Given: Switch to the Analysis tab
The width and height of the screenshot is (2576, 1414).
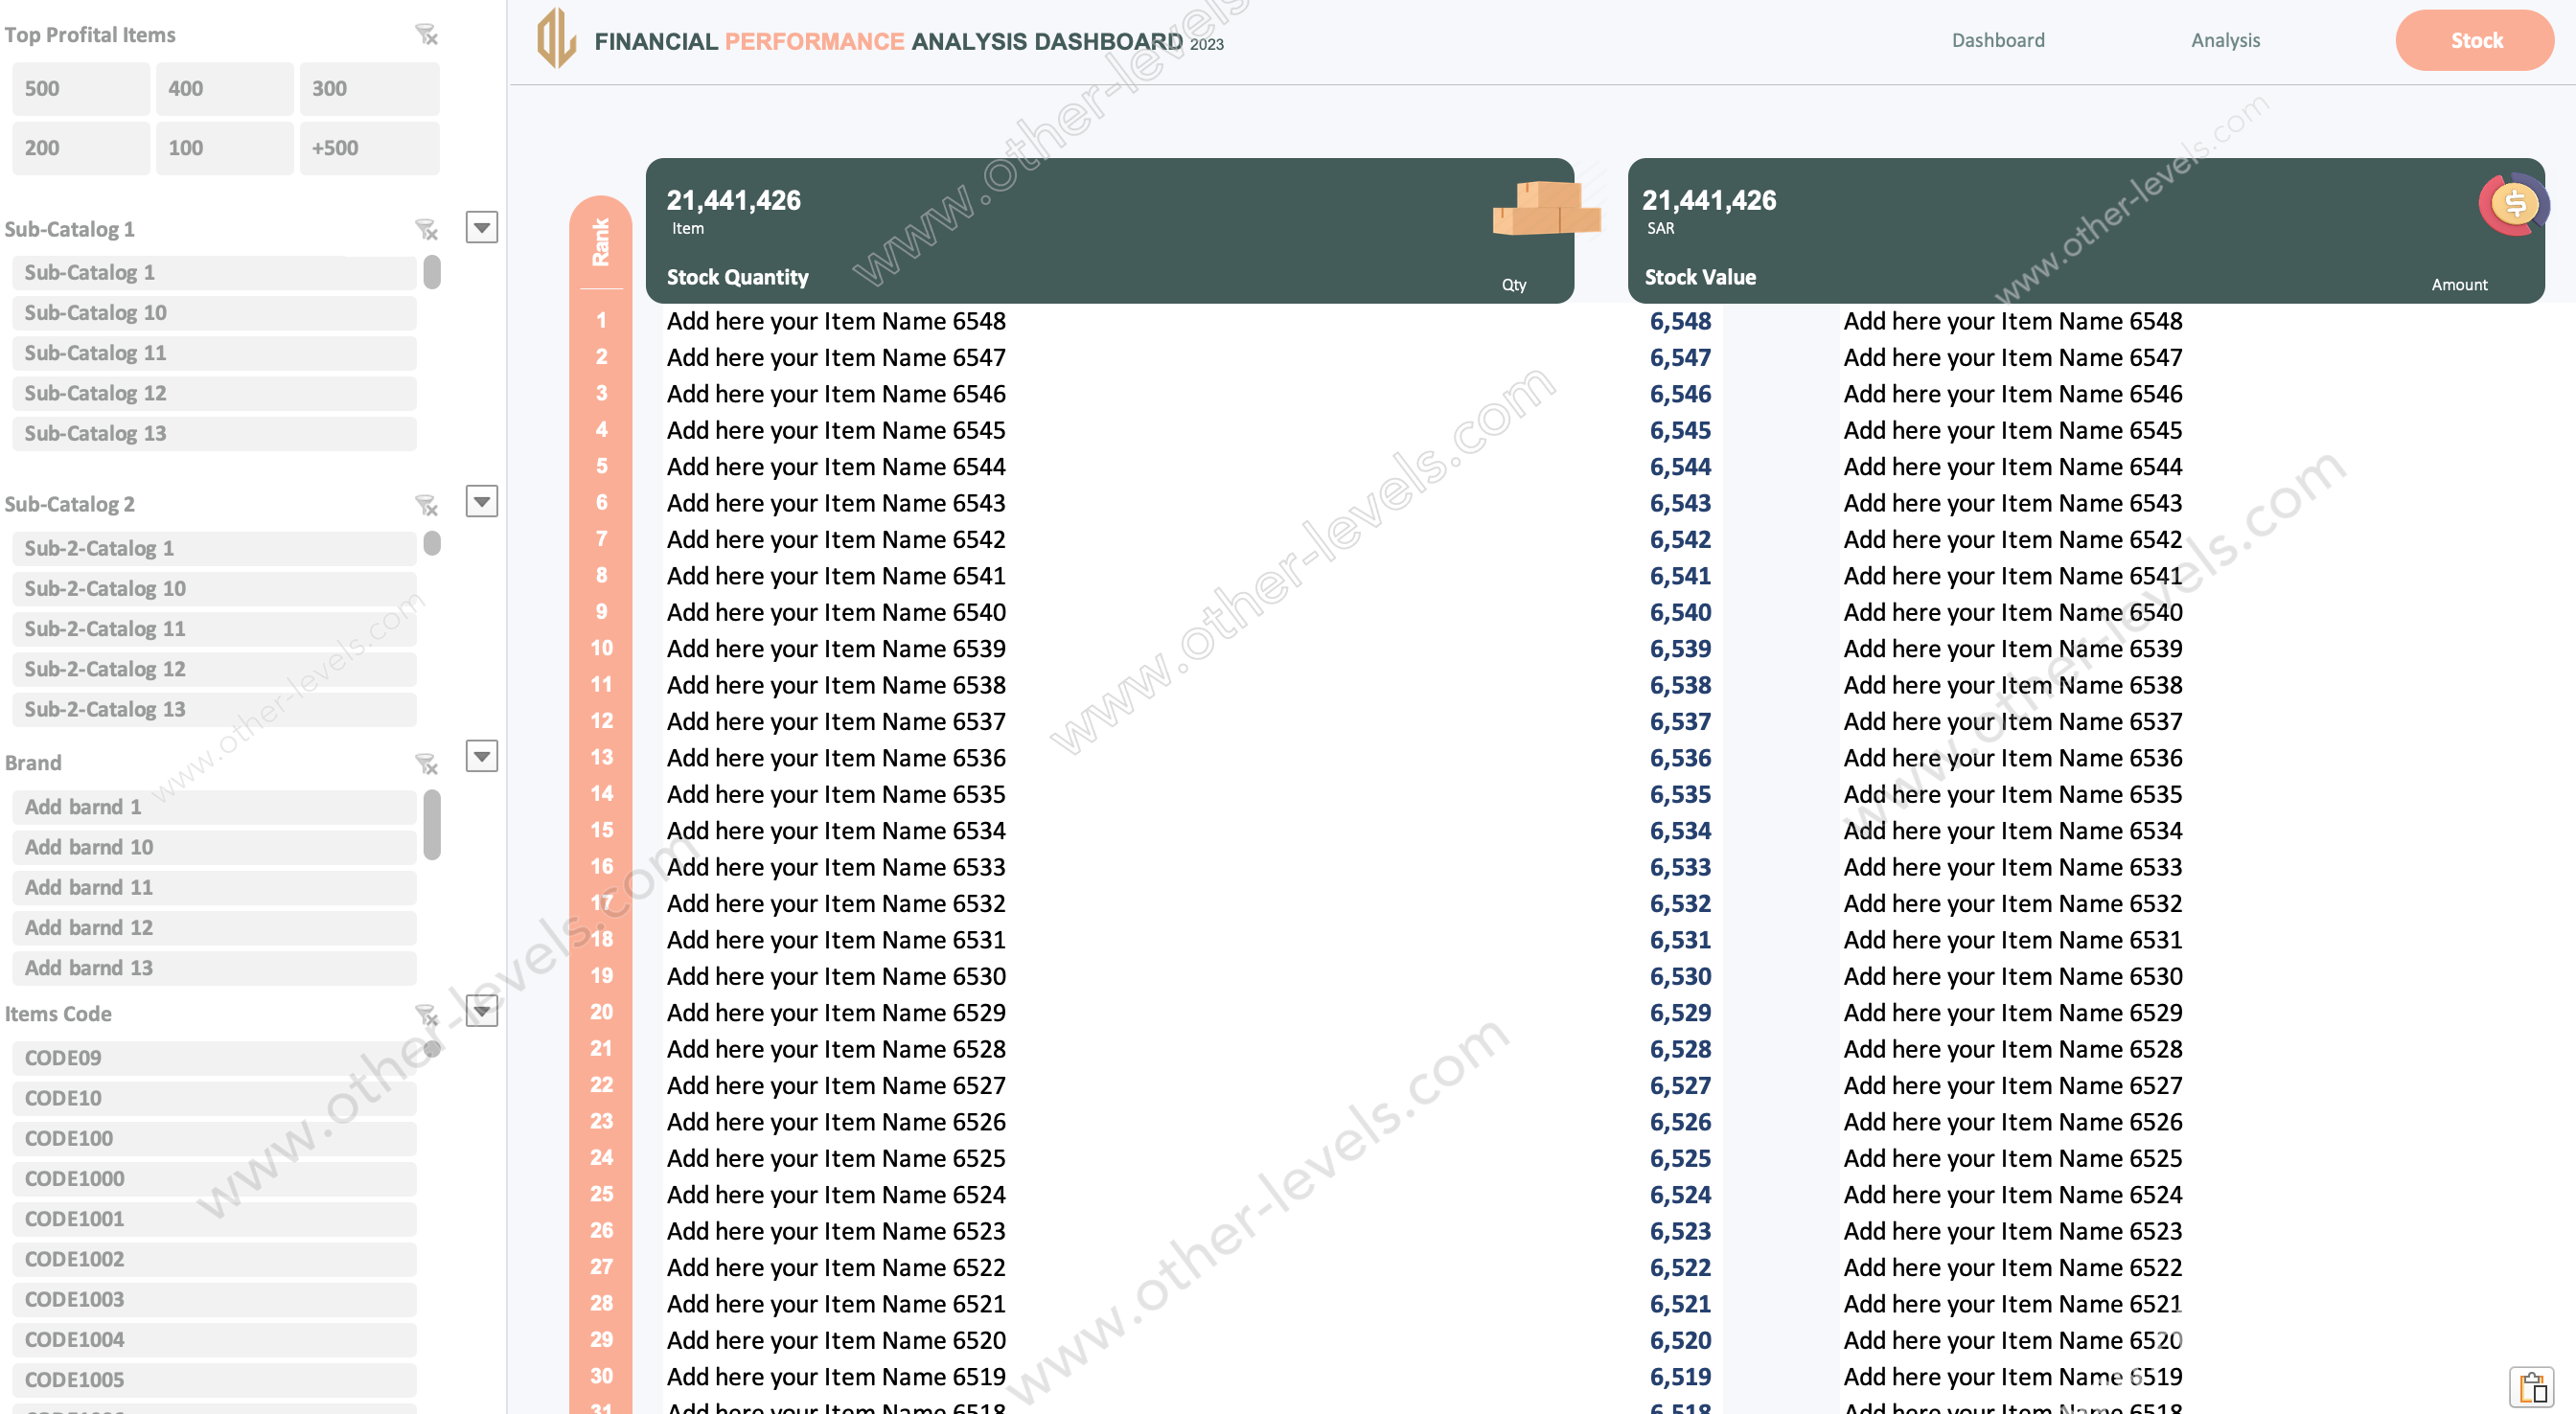Looking at the screenshot, I should tap(2224, 38).
